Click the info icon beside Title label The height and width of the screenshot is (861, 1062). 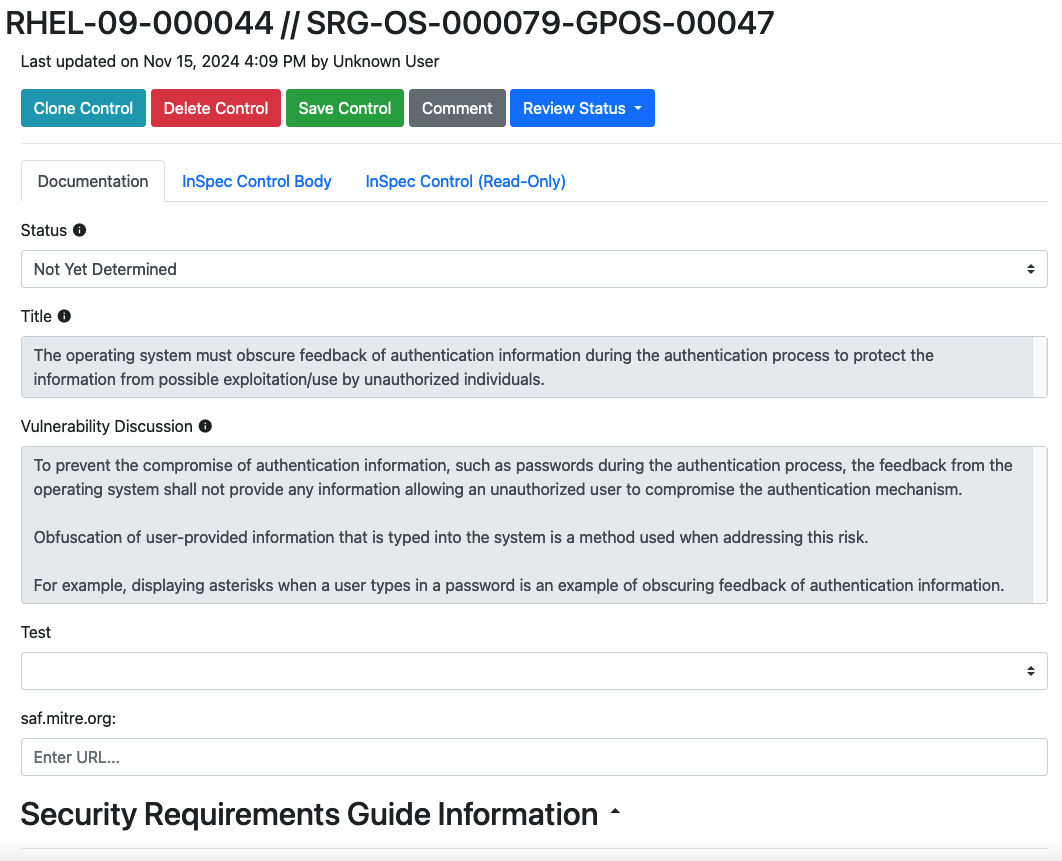pos(64,316)
